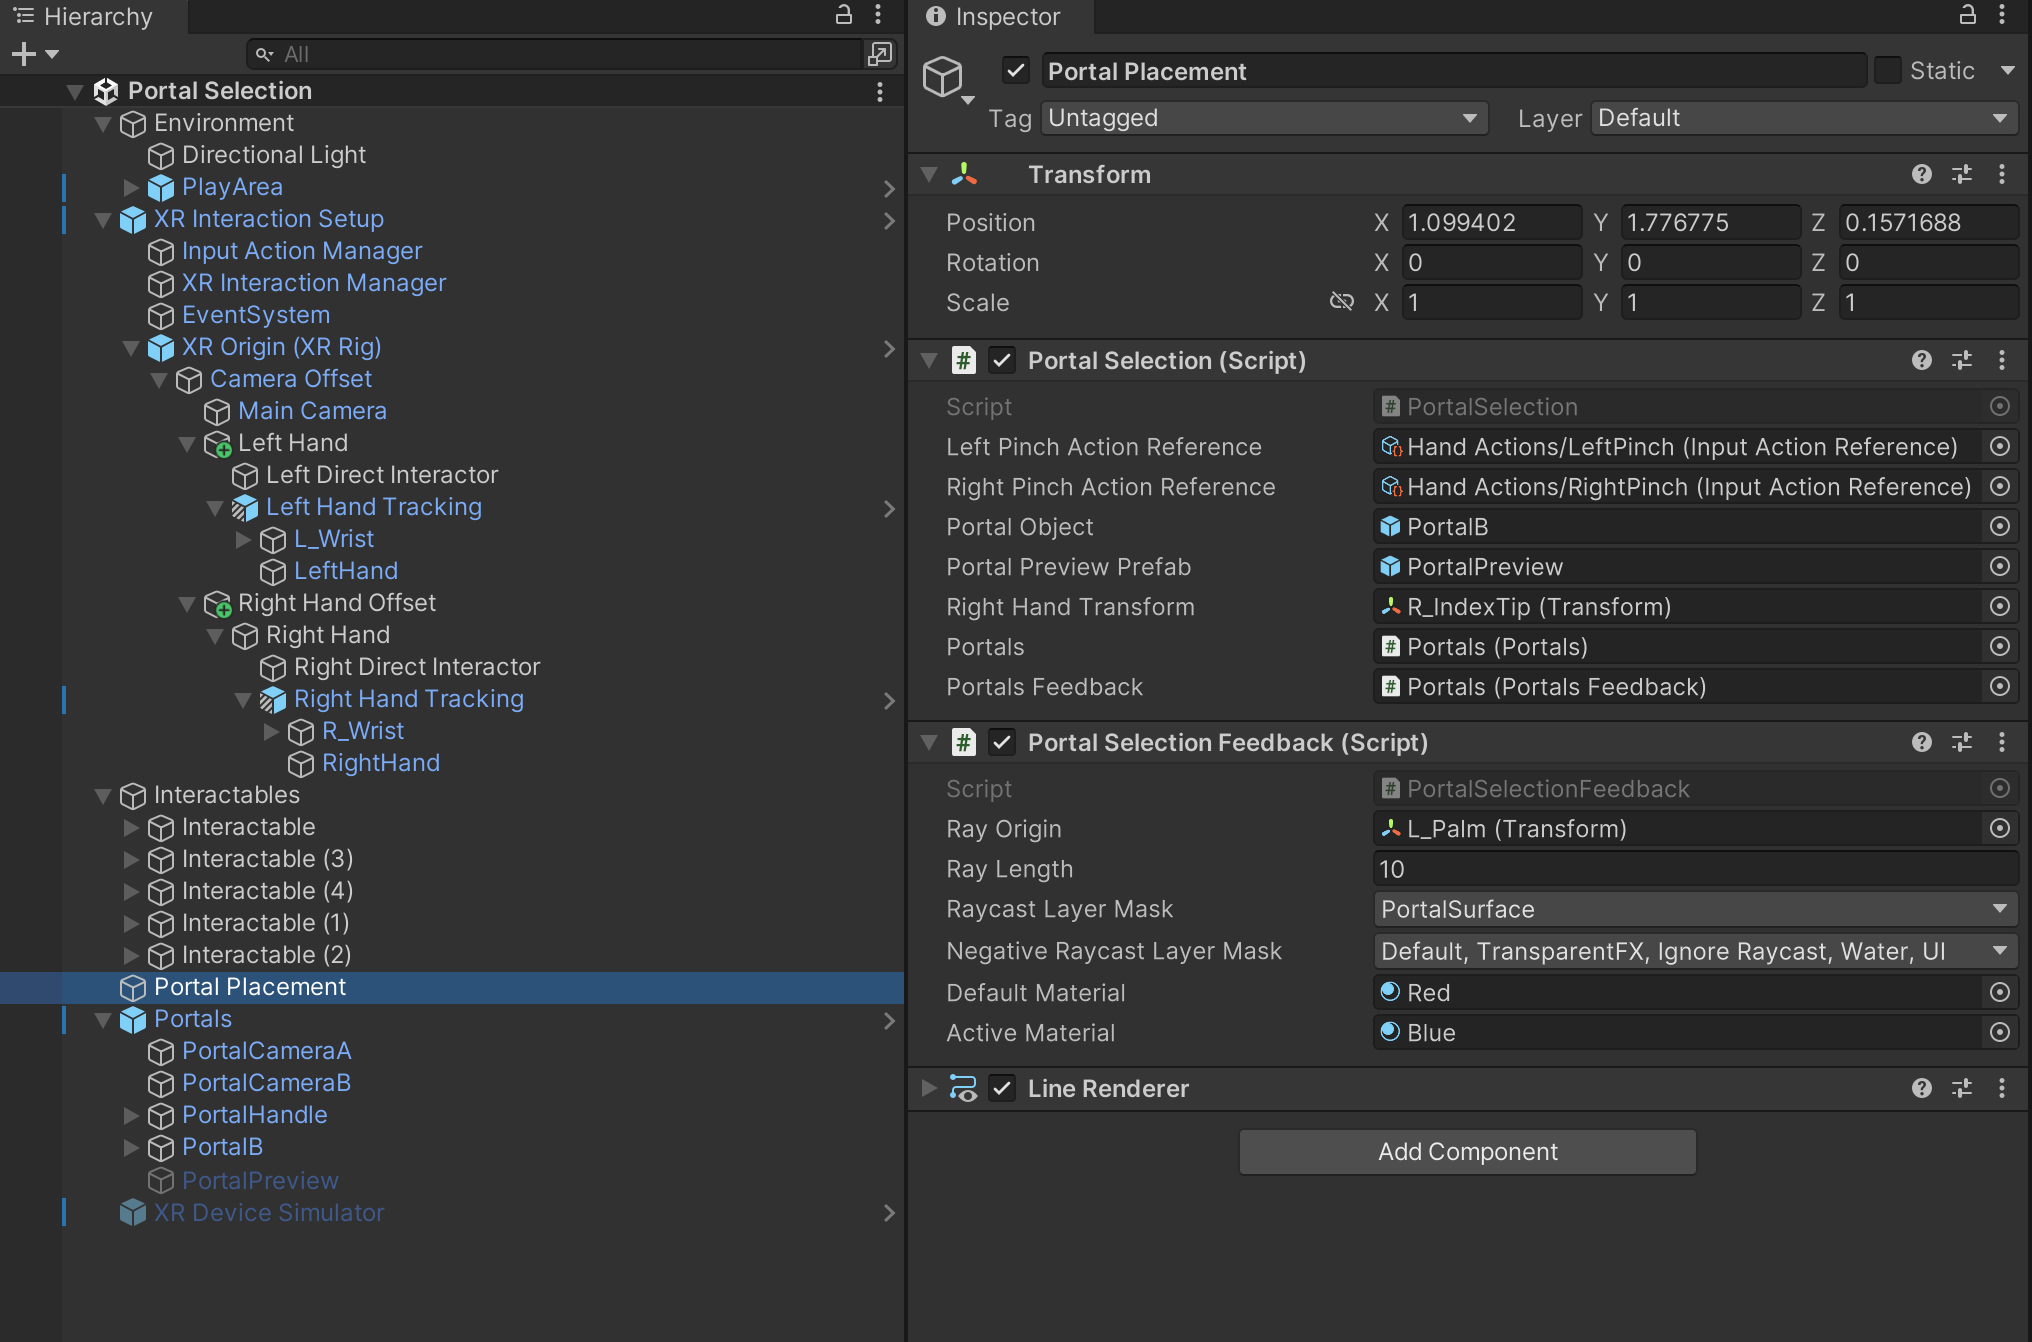Disable the Portal Placement active checkbox

coord(1016,71)
